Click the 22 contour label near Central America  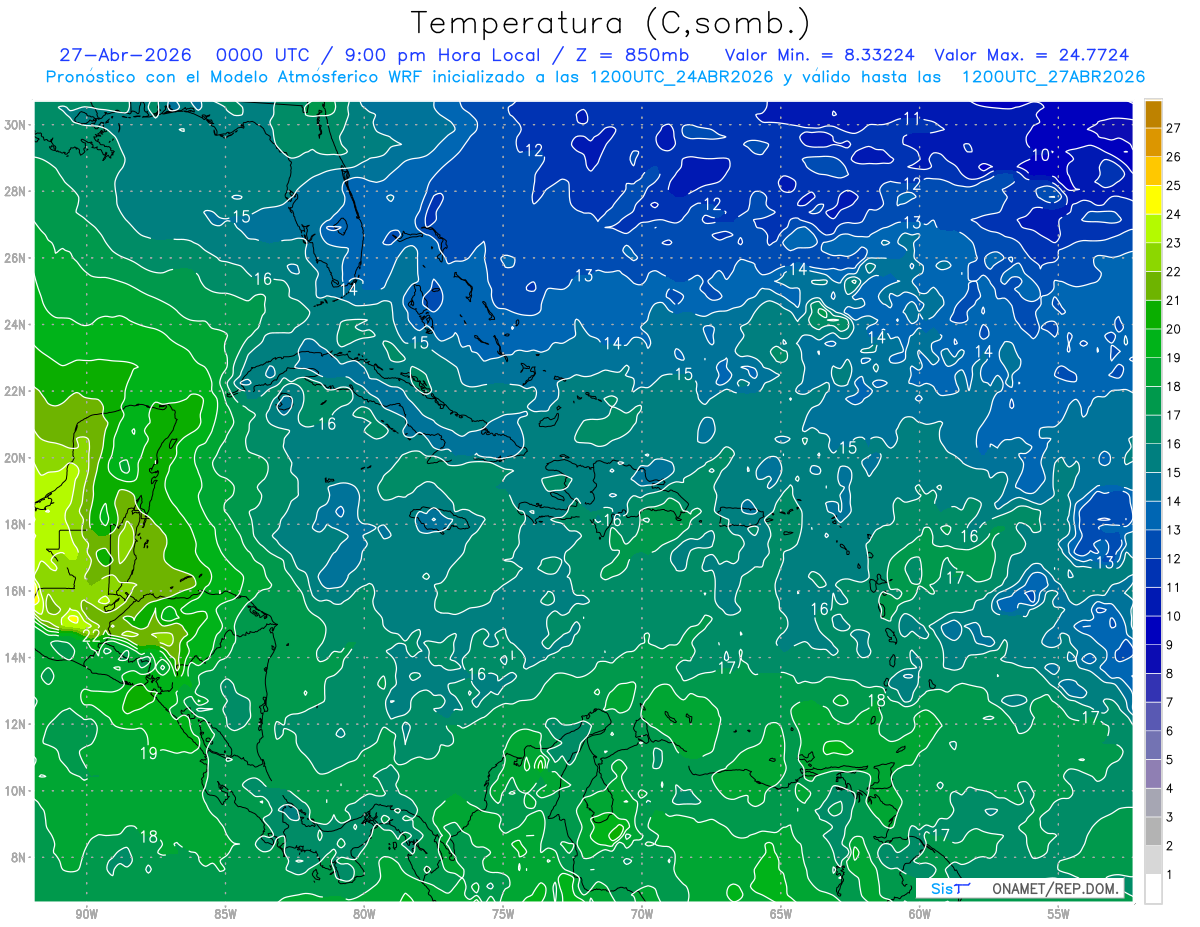(x=91, y=635)
